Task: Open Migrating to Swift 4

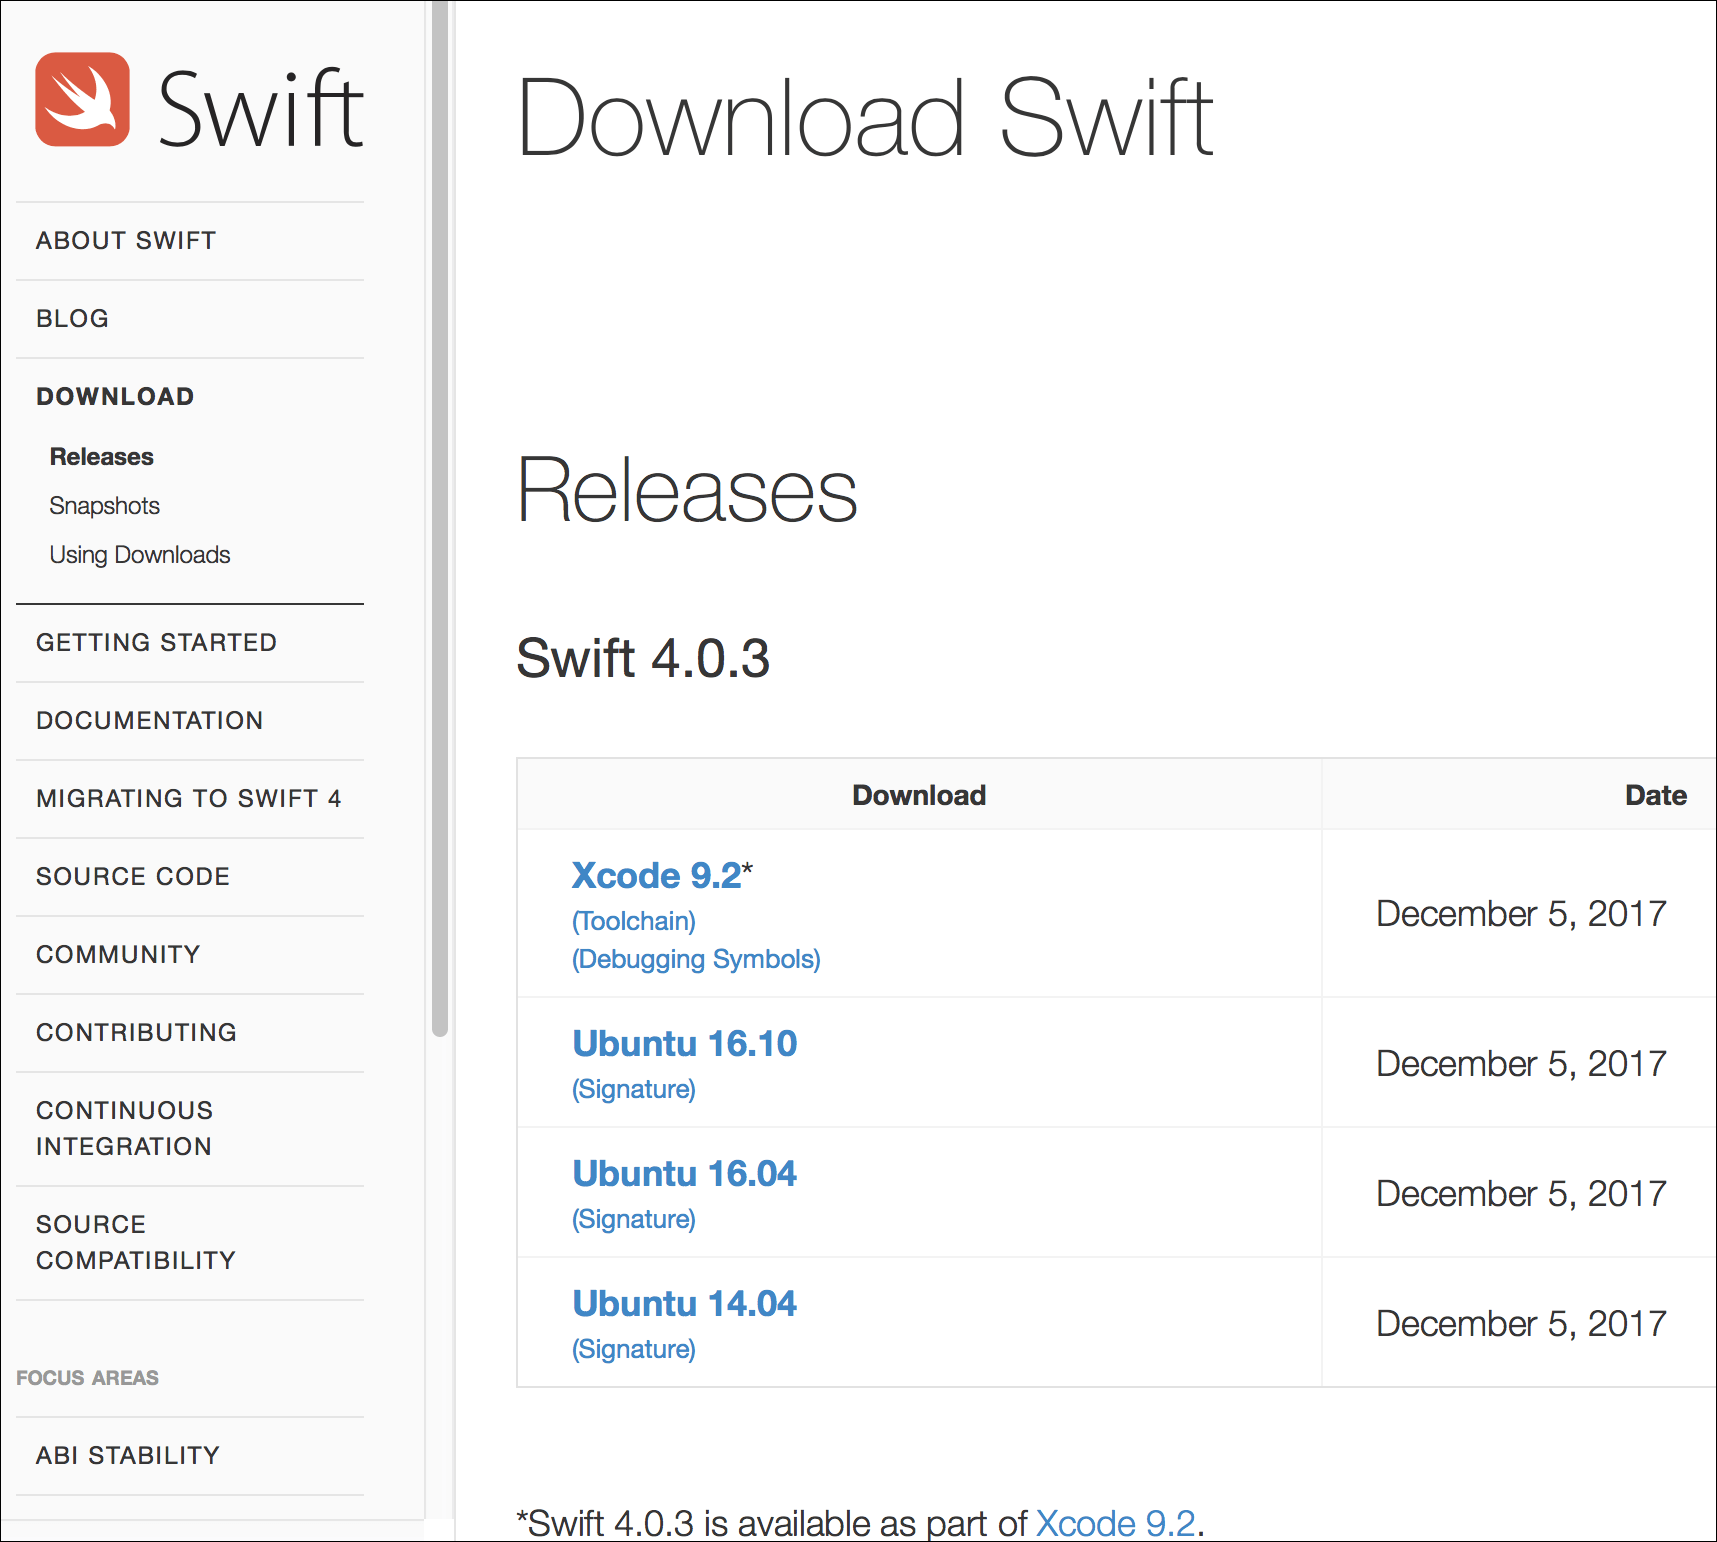Action: [x=189, y=799]
